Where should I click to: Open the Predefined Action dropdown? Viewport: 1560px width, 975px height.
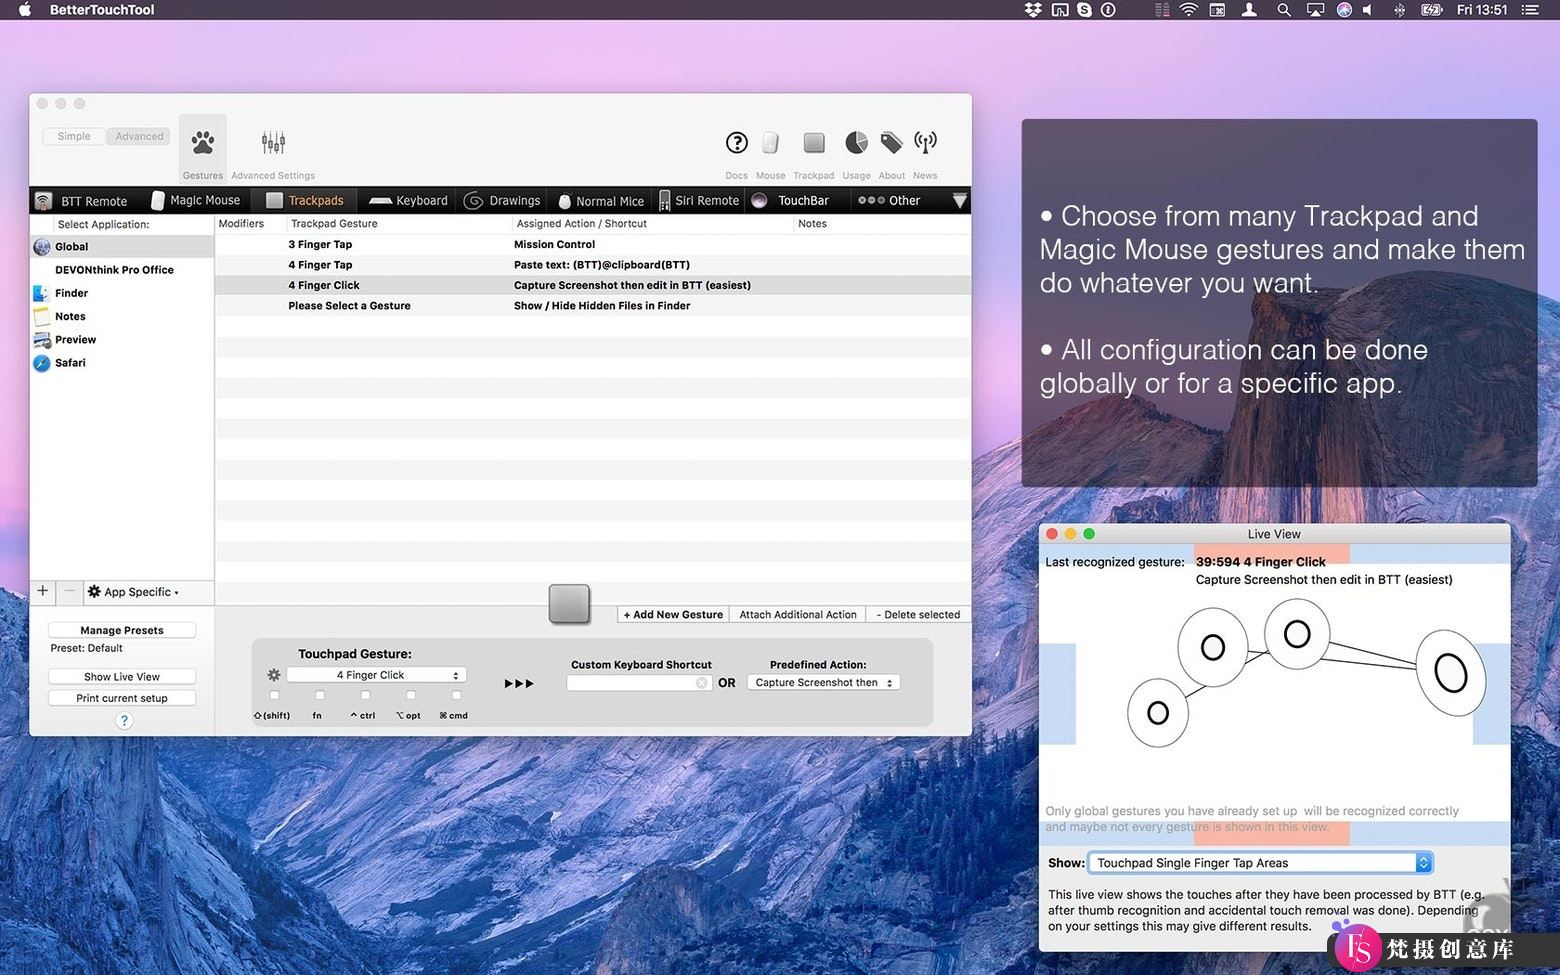point(824,683)
